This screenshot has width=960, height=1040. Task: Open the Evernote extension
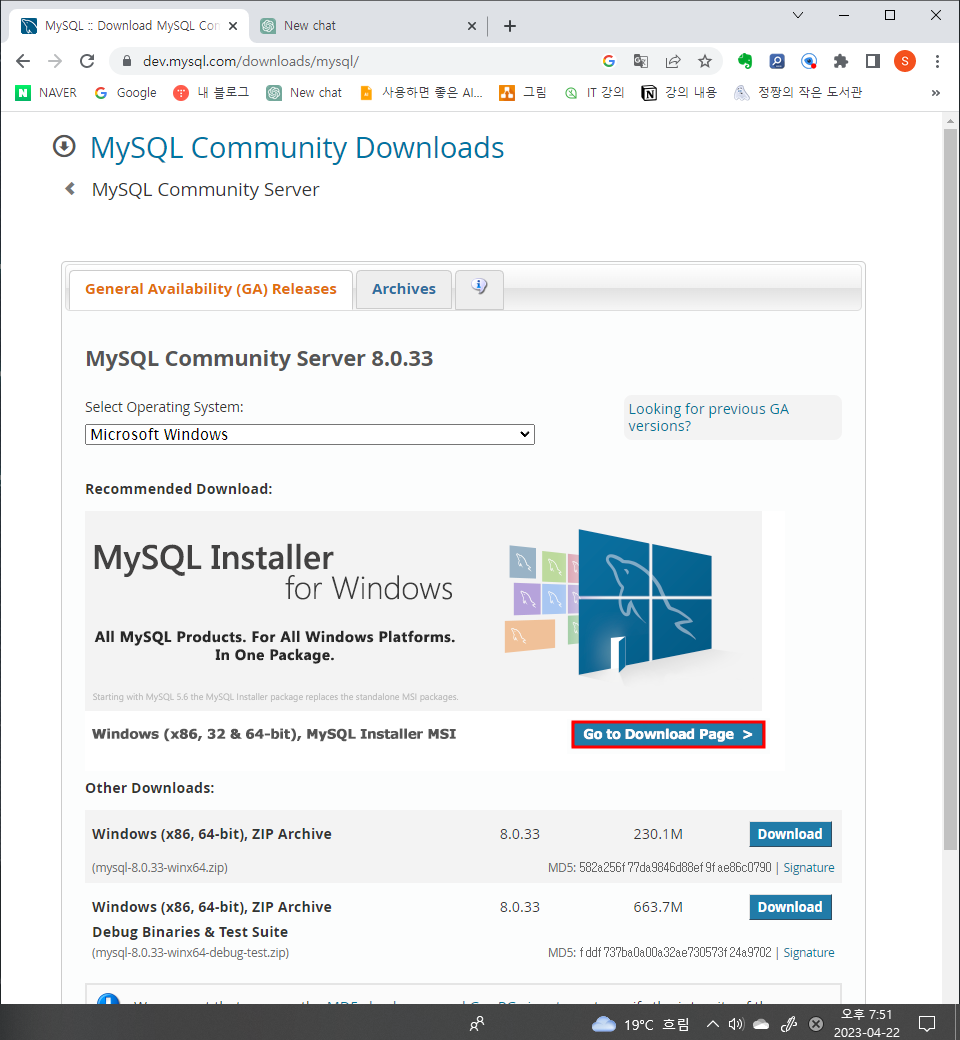[x=745, y=61]
